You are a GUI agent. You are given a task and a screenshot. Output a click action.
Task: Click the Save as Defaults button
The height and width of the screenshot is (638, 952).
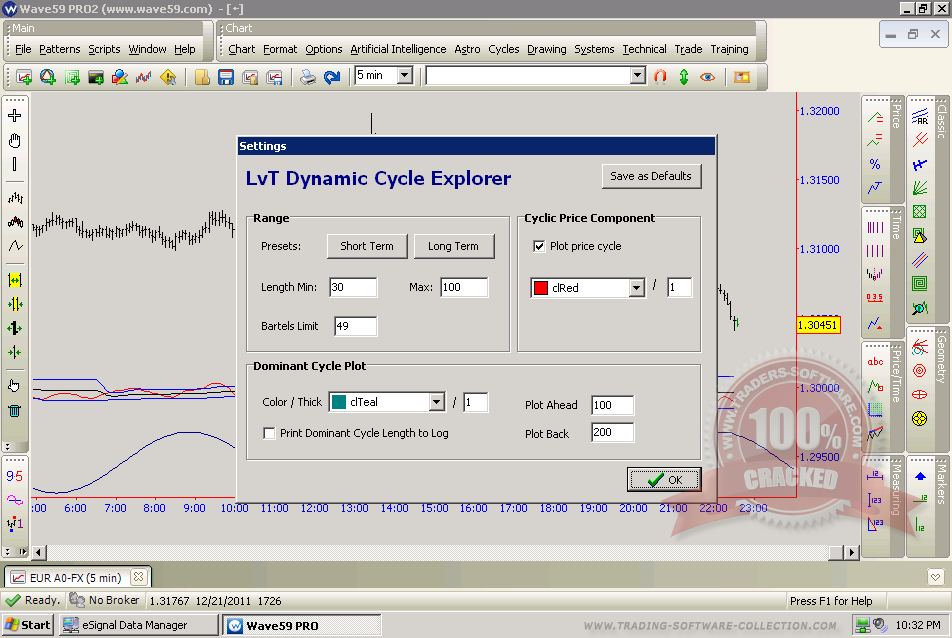point(651,176)
